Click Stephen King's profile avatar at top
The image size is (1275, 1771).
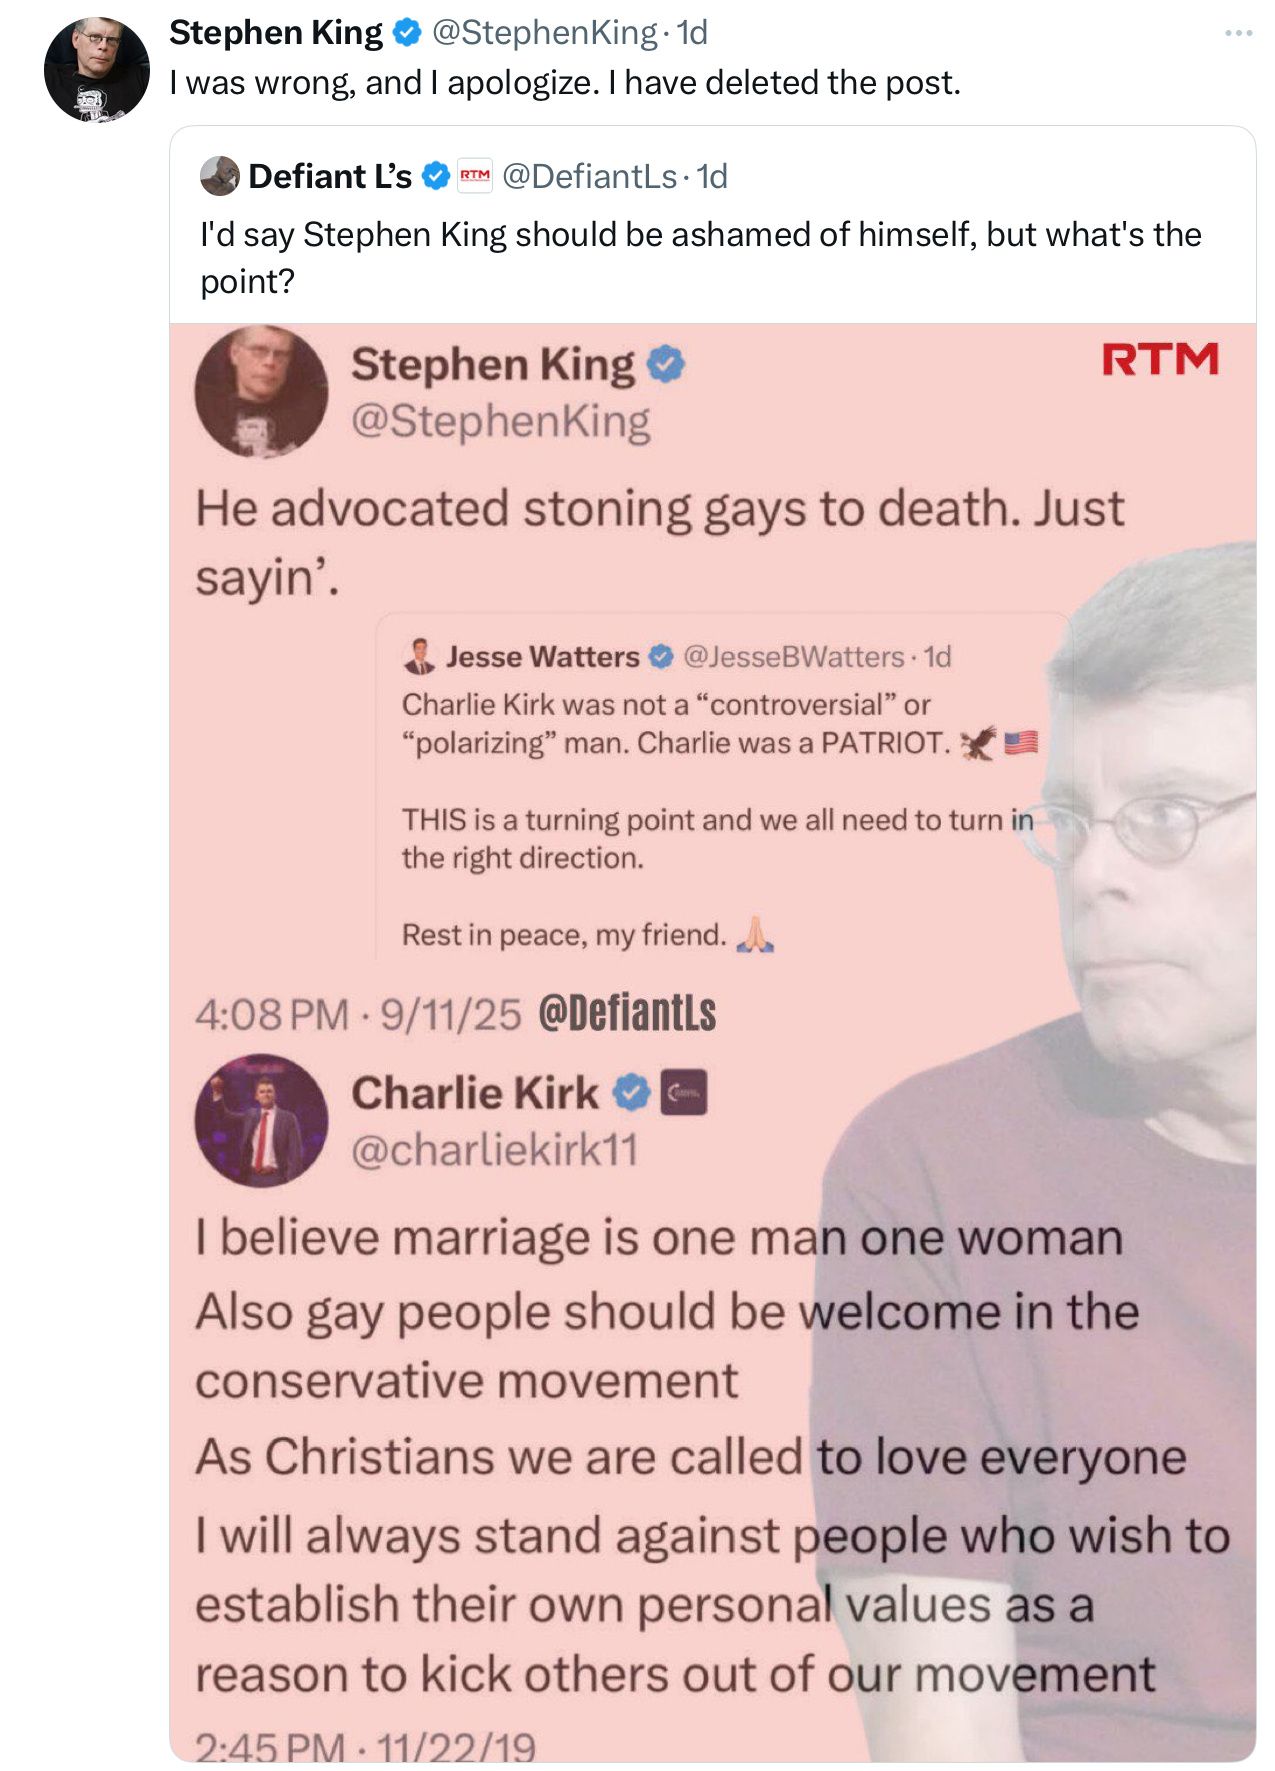[x=96, y=69]
